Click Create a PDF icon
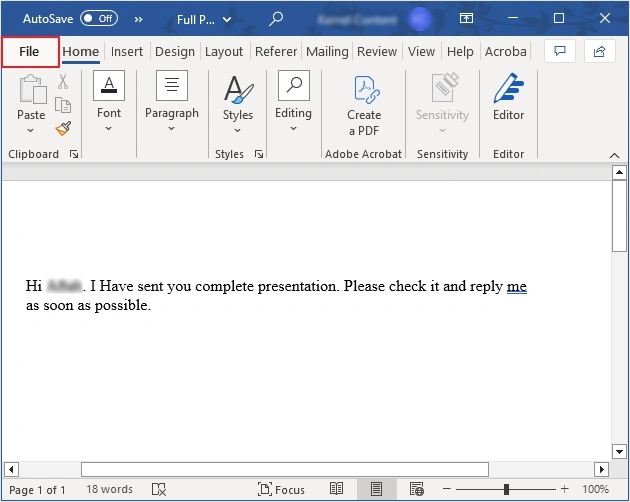This screenshot has width=630, height=502. (366, 90)
